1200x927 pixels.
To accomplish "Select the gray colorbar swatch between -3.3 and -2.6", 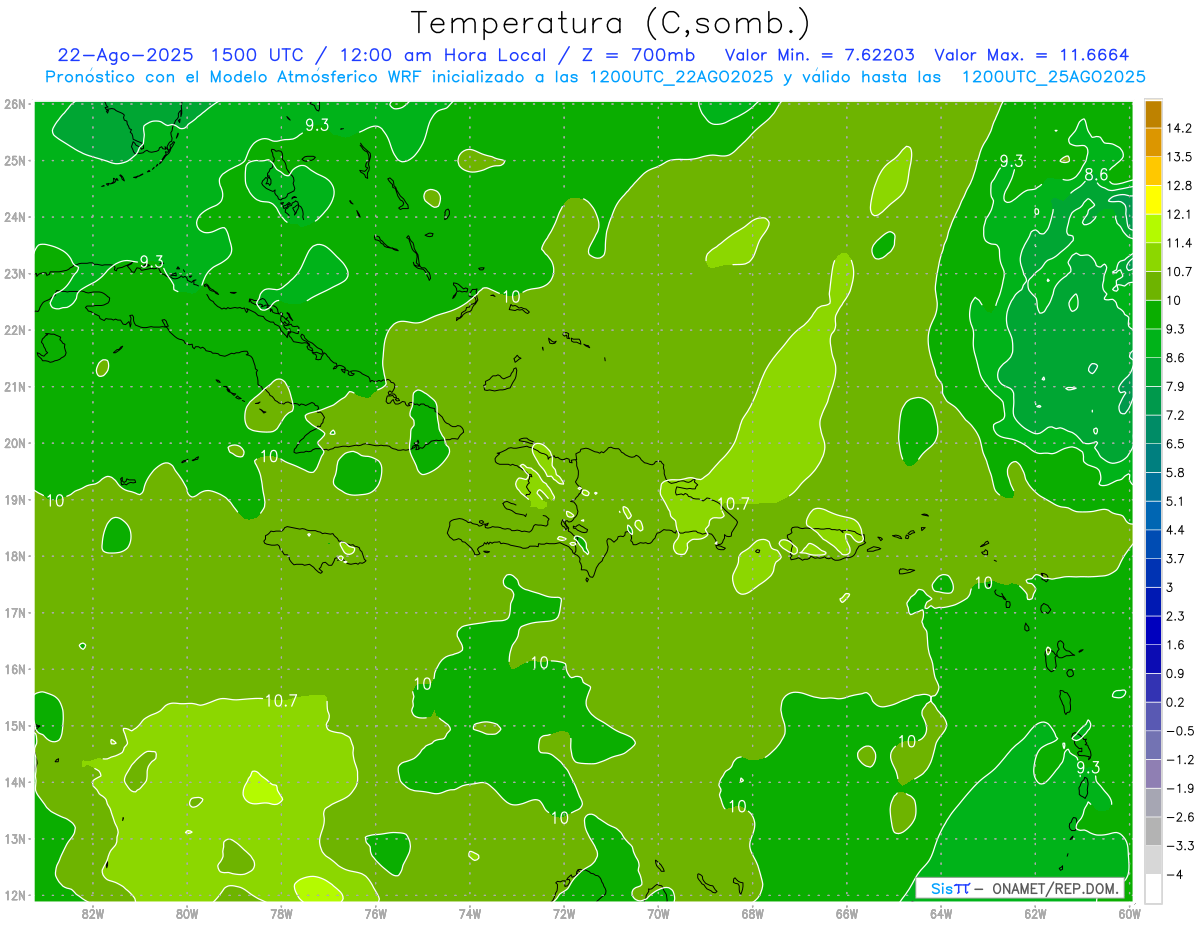I will [1153, 830].
